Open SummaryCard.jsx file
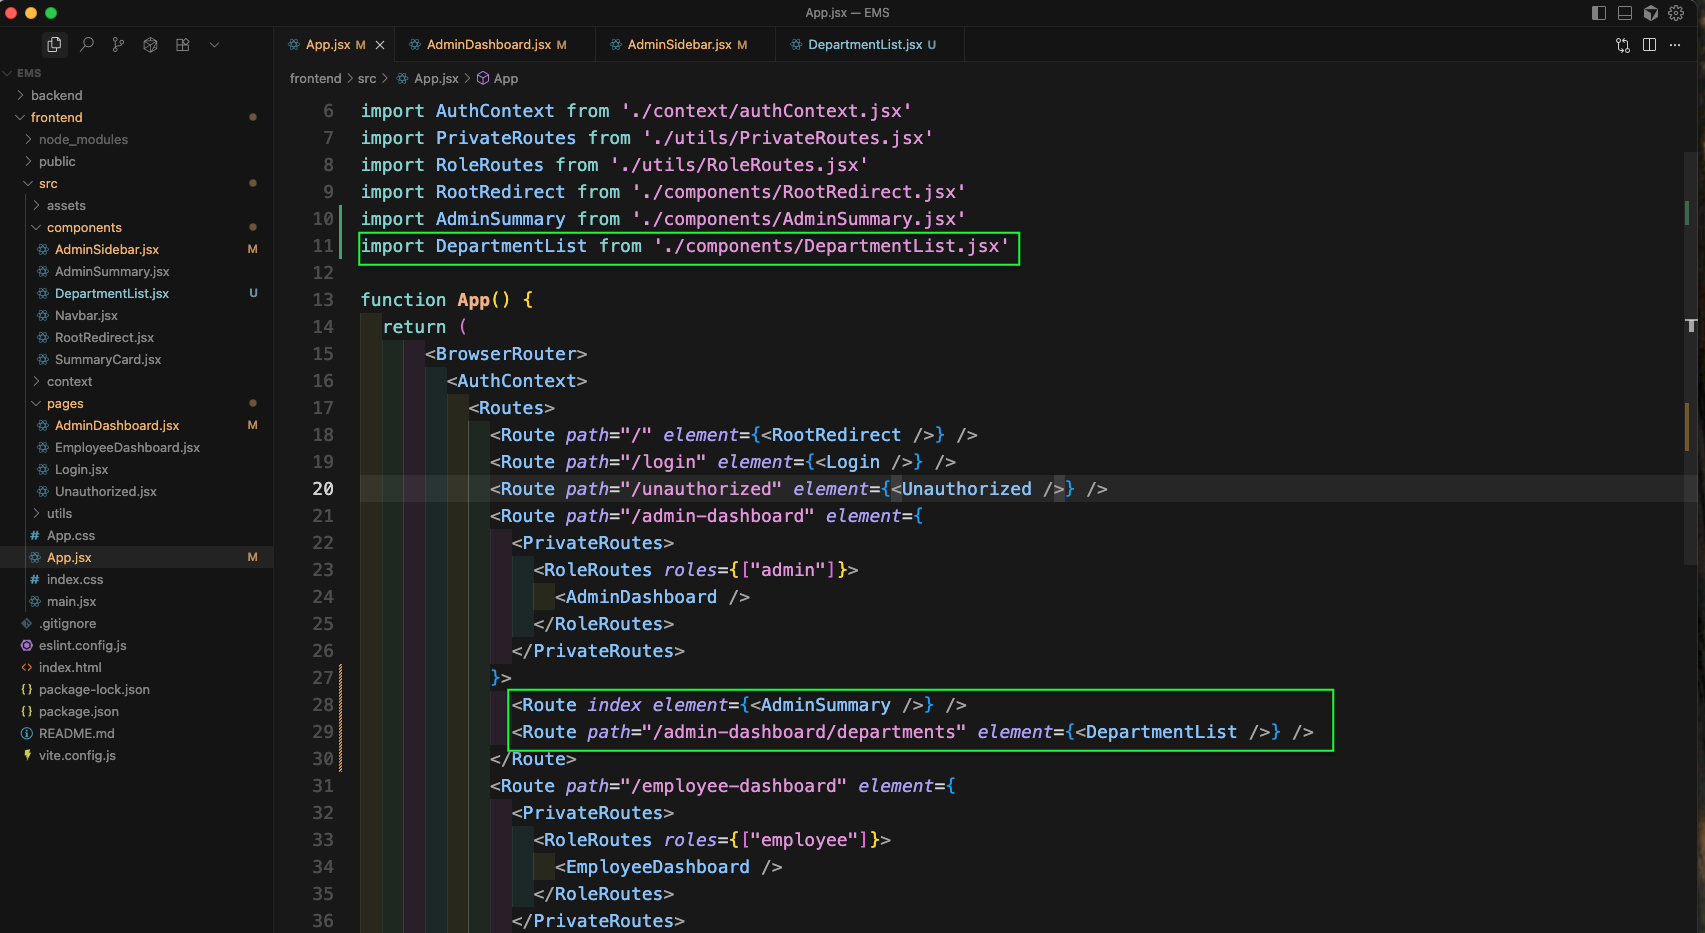Screen dimensions: 1705x933 136,359
